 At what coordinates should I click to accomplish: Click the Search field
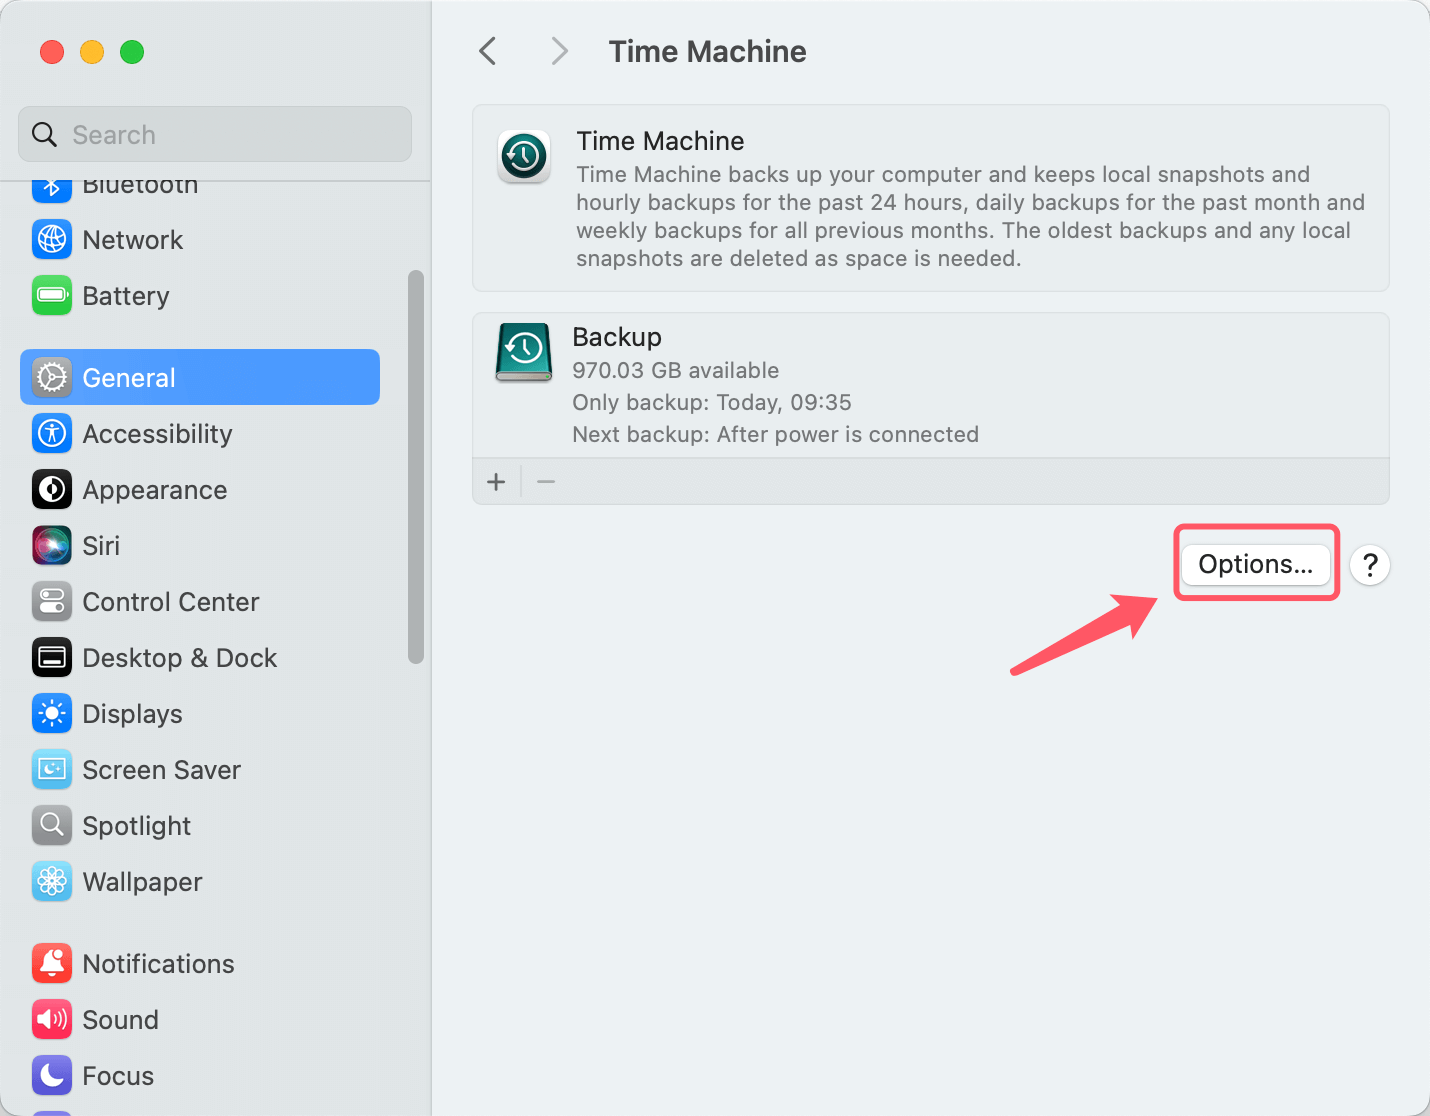coord(214,134)
